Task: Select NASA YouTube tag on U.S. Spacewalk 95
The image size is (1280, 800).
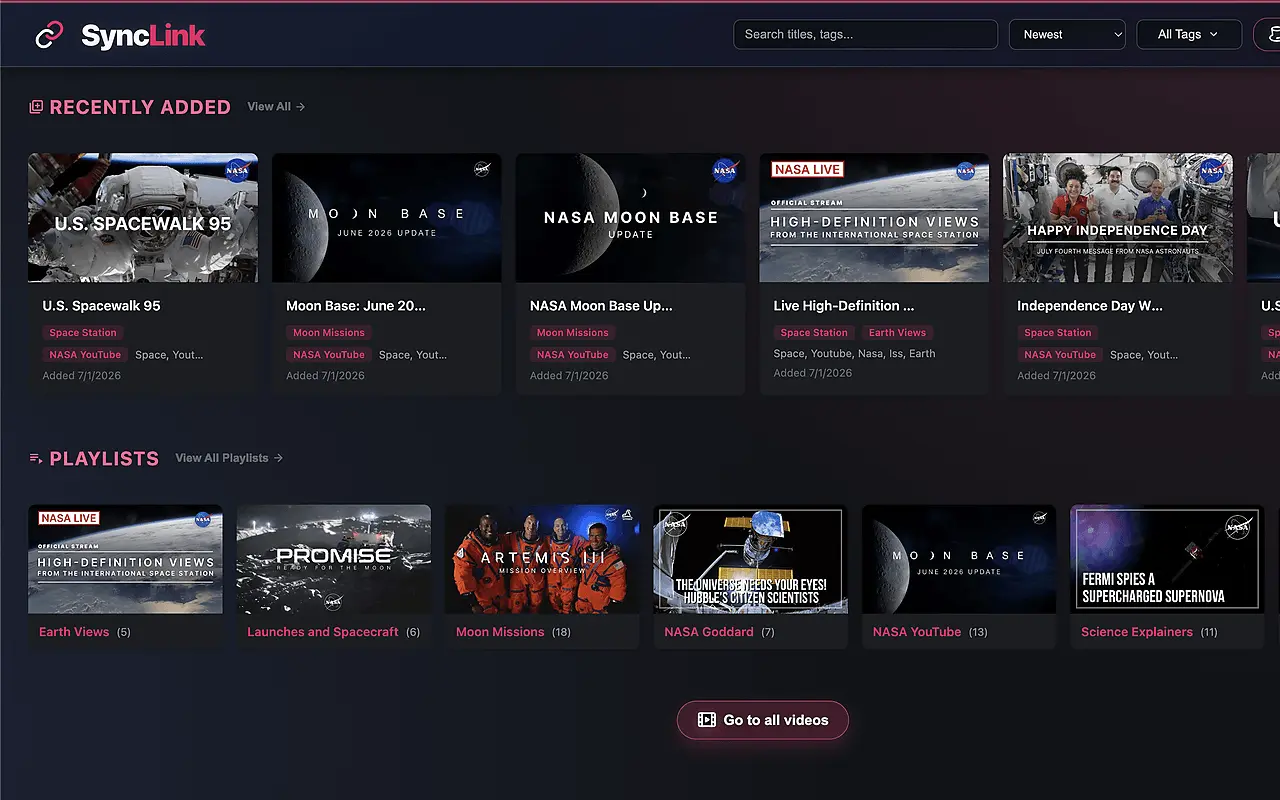Action: 85,355
